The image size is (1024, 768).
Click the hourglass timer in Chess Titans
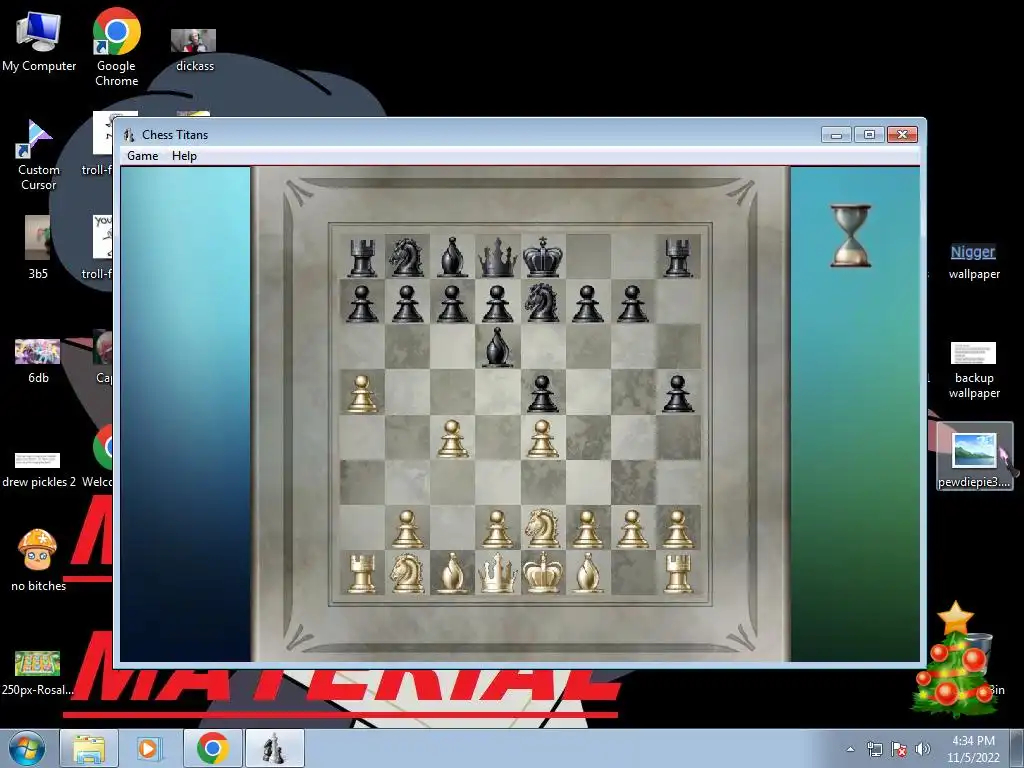851,236
